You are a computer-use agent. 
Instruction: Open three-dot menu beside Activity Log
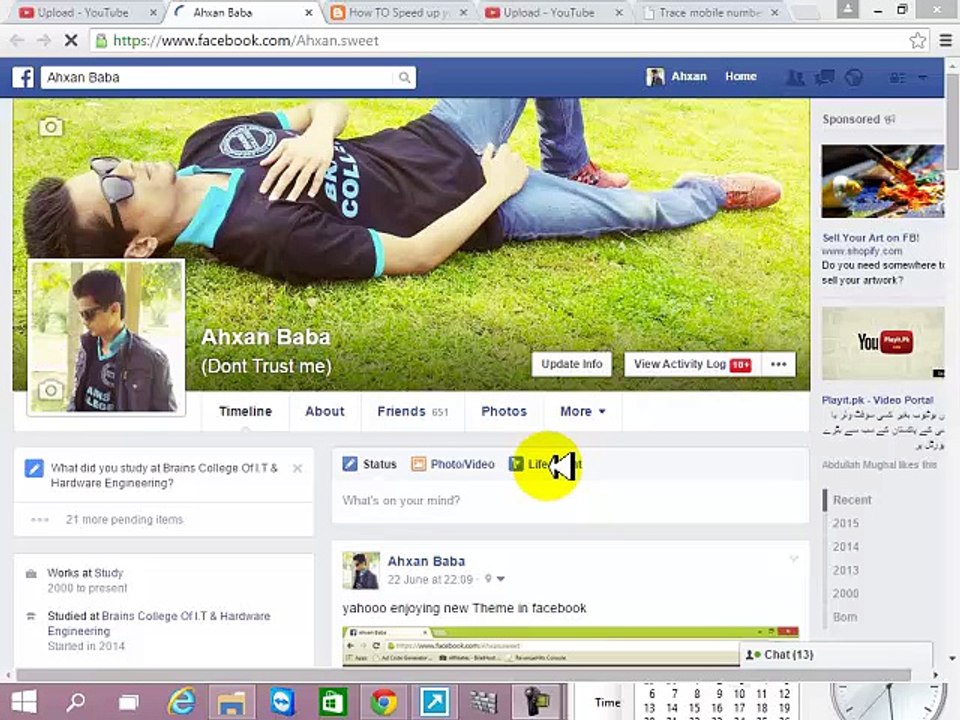[779, 364]
